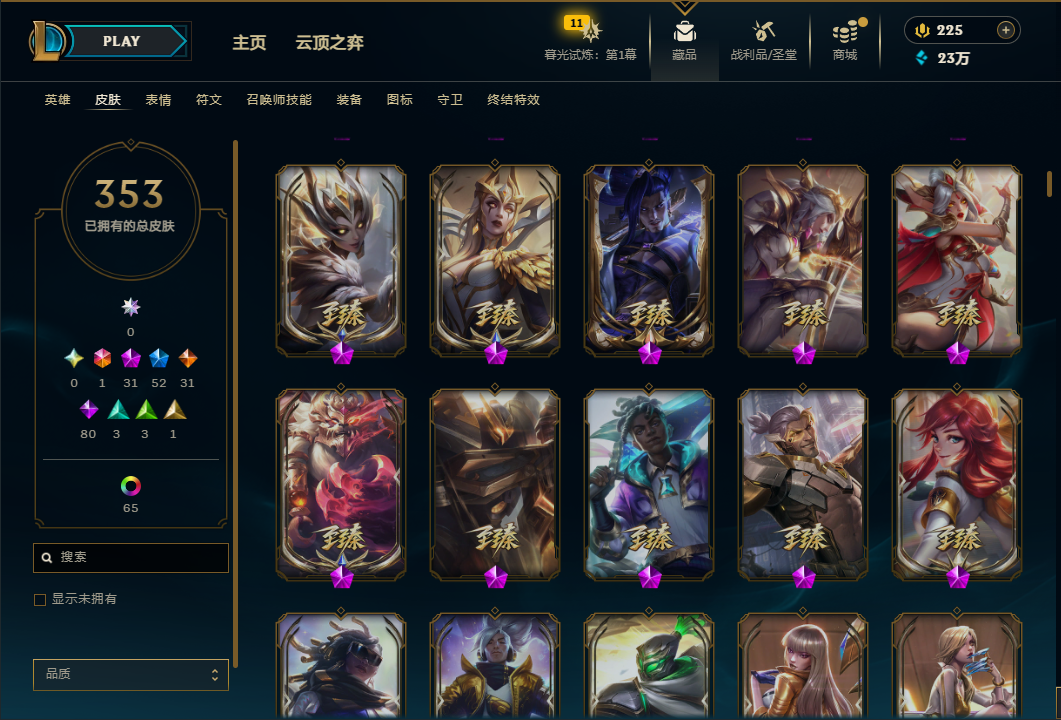Open the 藏品 collection briefcase icon
The height and width of the screenshot is (720, 1061).
click(684, 31)
